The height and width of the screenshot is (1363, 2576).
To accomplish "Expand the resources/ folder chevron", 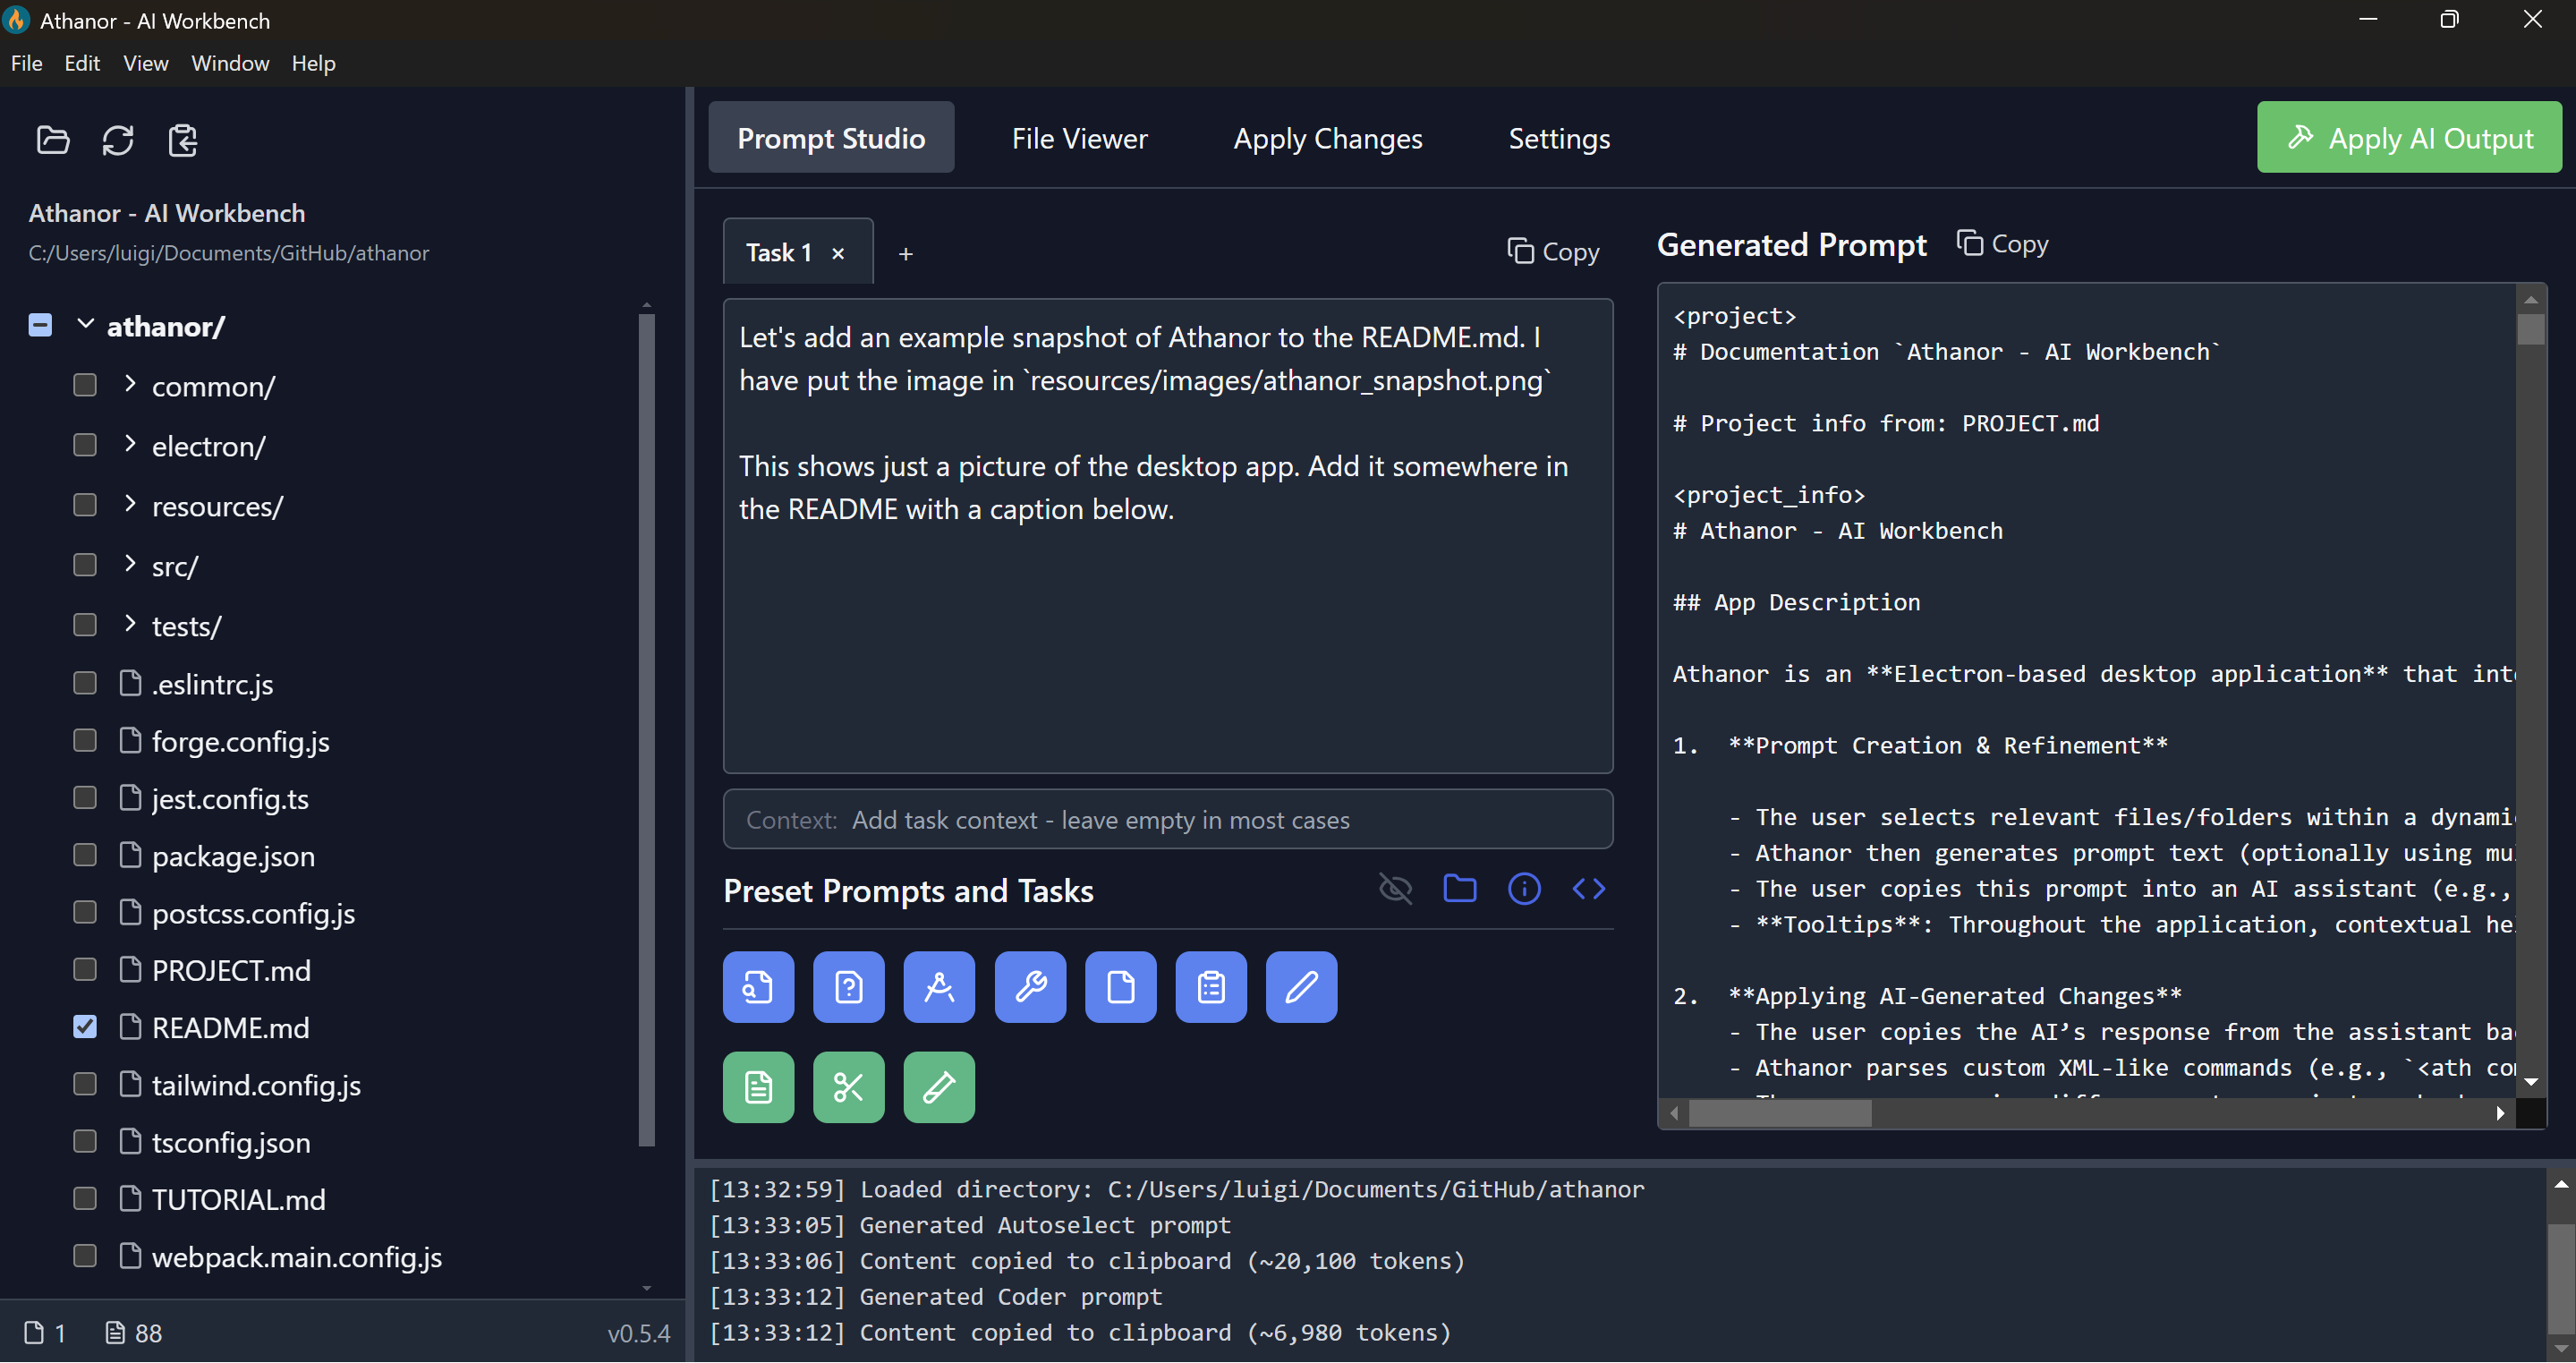I will [130, 504].
